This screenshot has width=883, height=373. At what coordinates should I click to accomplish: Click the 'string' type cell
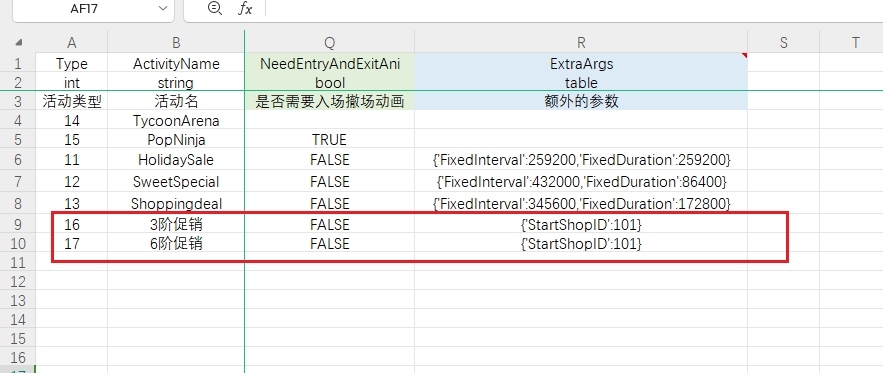coord(176,82)
